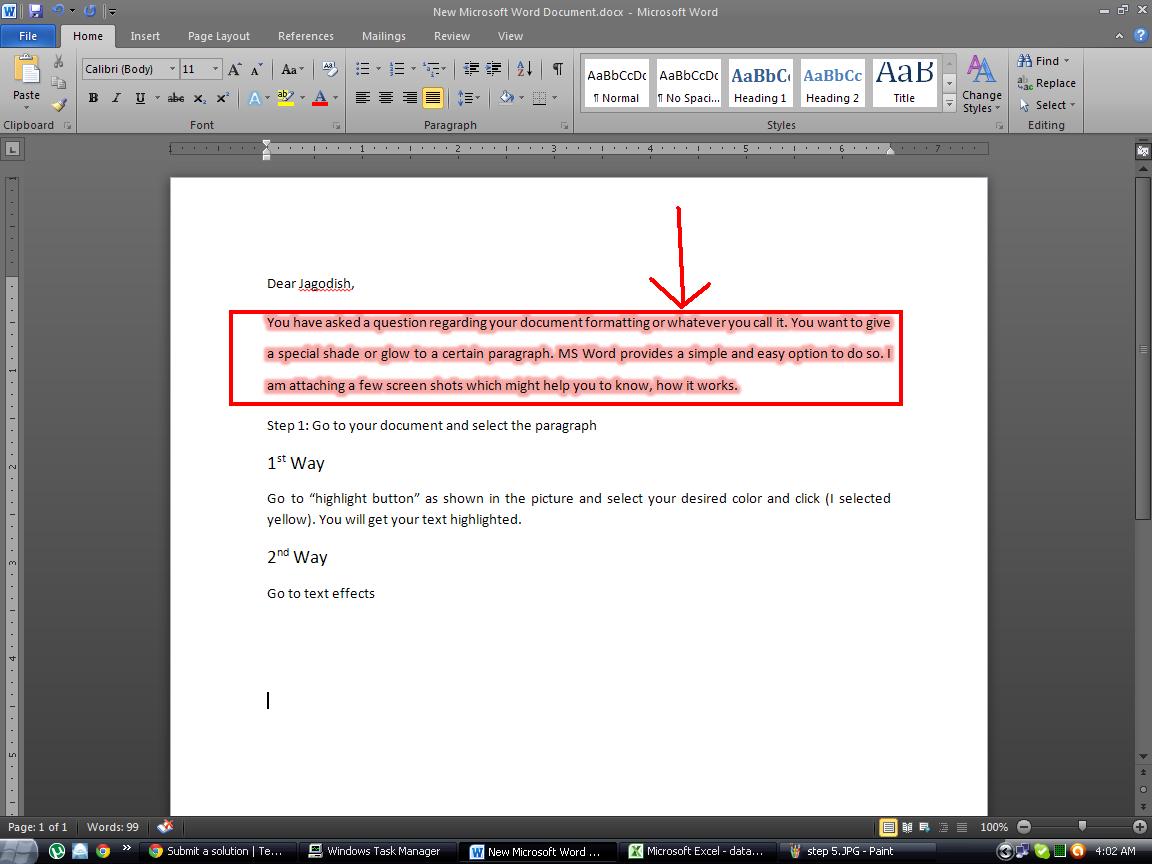
Task: Apply strikethrough to selected text
Action: [x=175, y=97]
